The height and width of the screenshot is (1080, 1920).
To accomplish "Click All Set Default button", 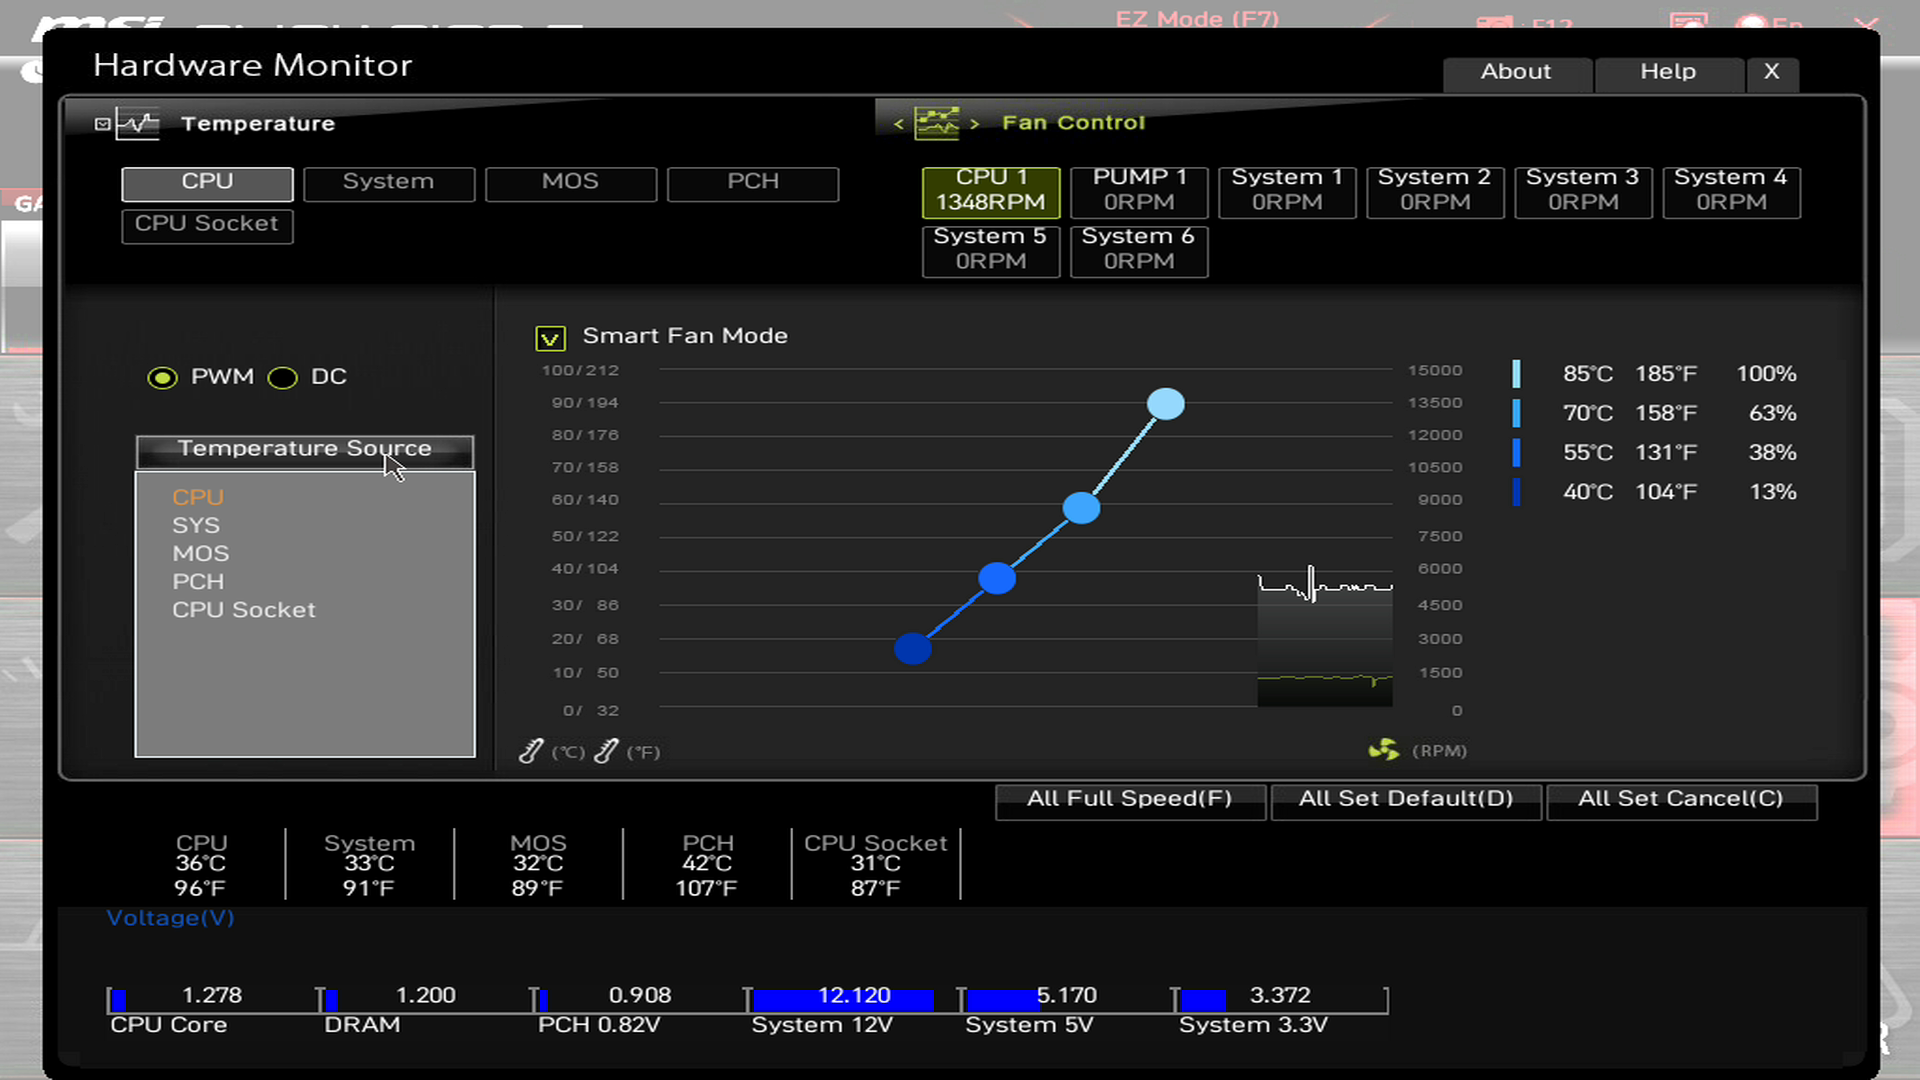I will [x=1406, y=798].
